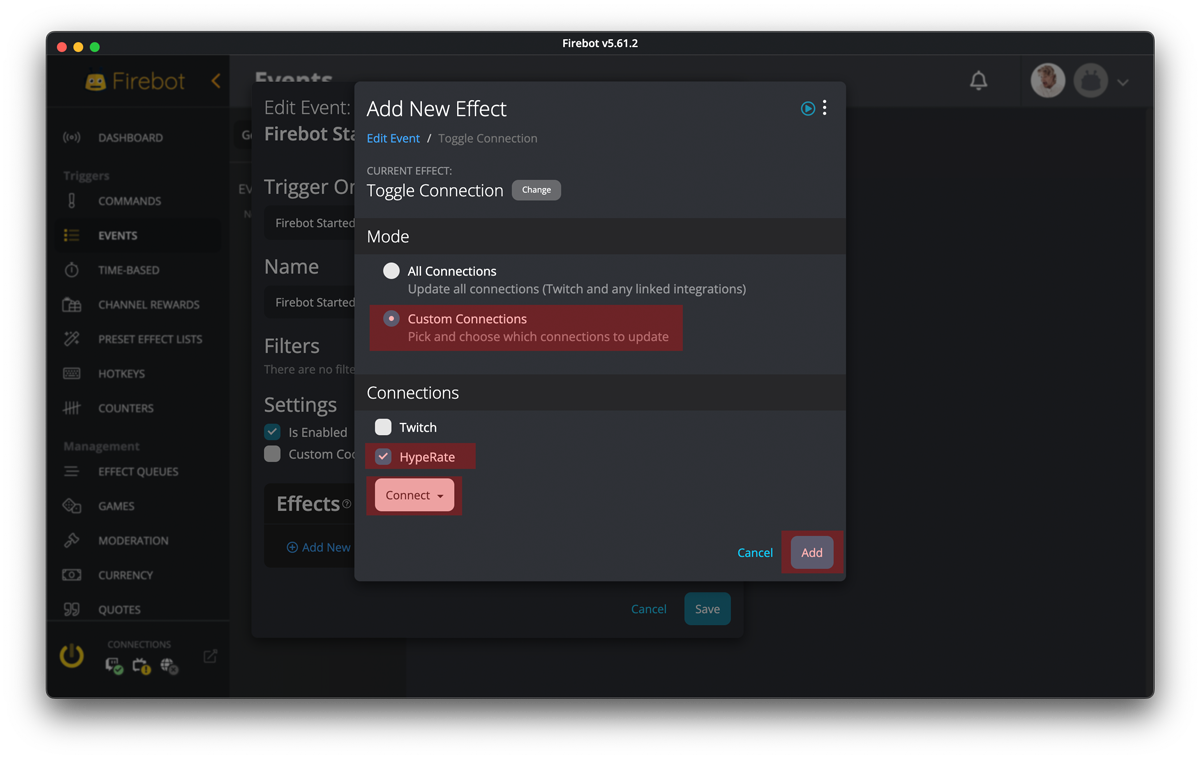Collapse the sidebar with the orange chevron
This screenshot has width=1200, height=759.
click(x=216, y=81)
